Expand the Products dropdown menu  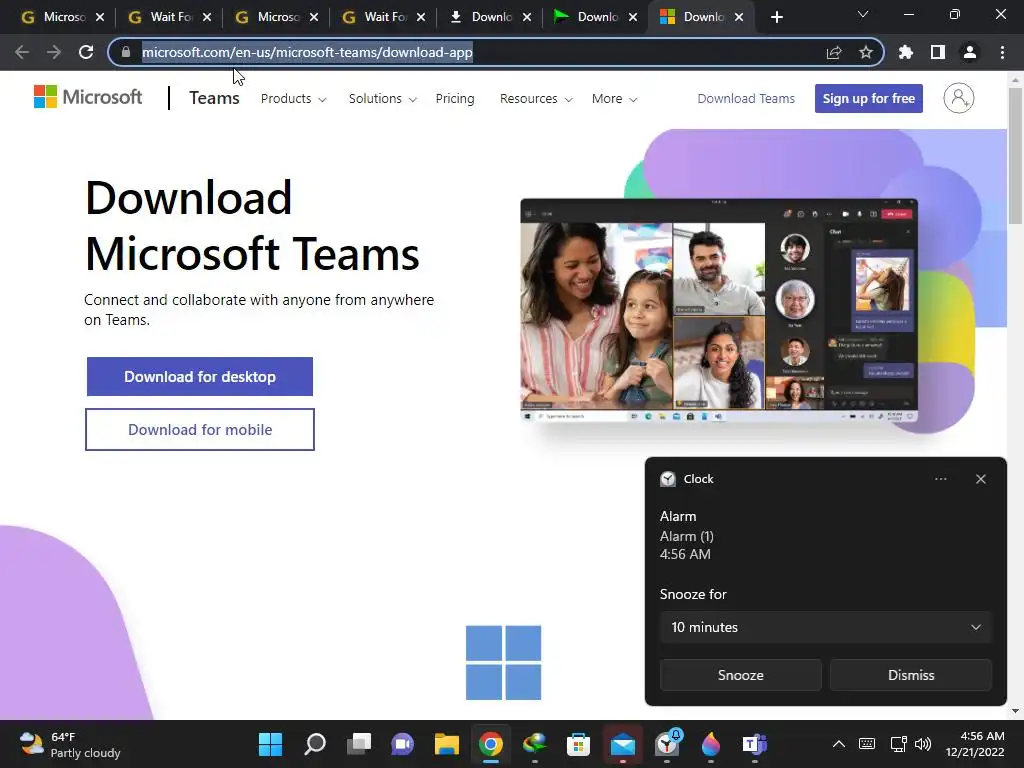click(293, 99)
